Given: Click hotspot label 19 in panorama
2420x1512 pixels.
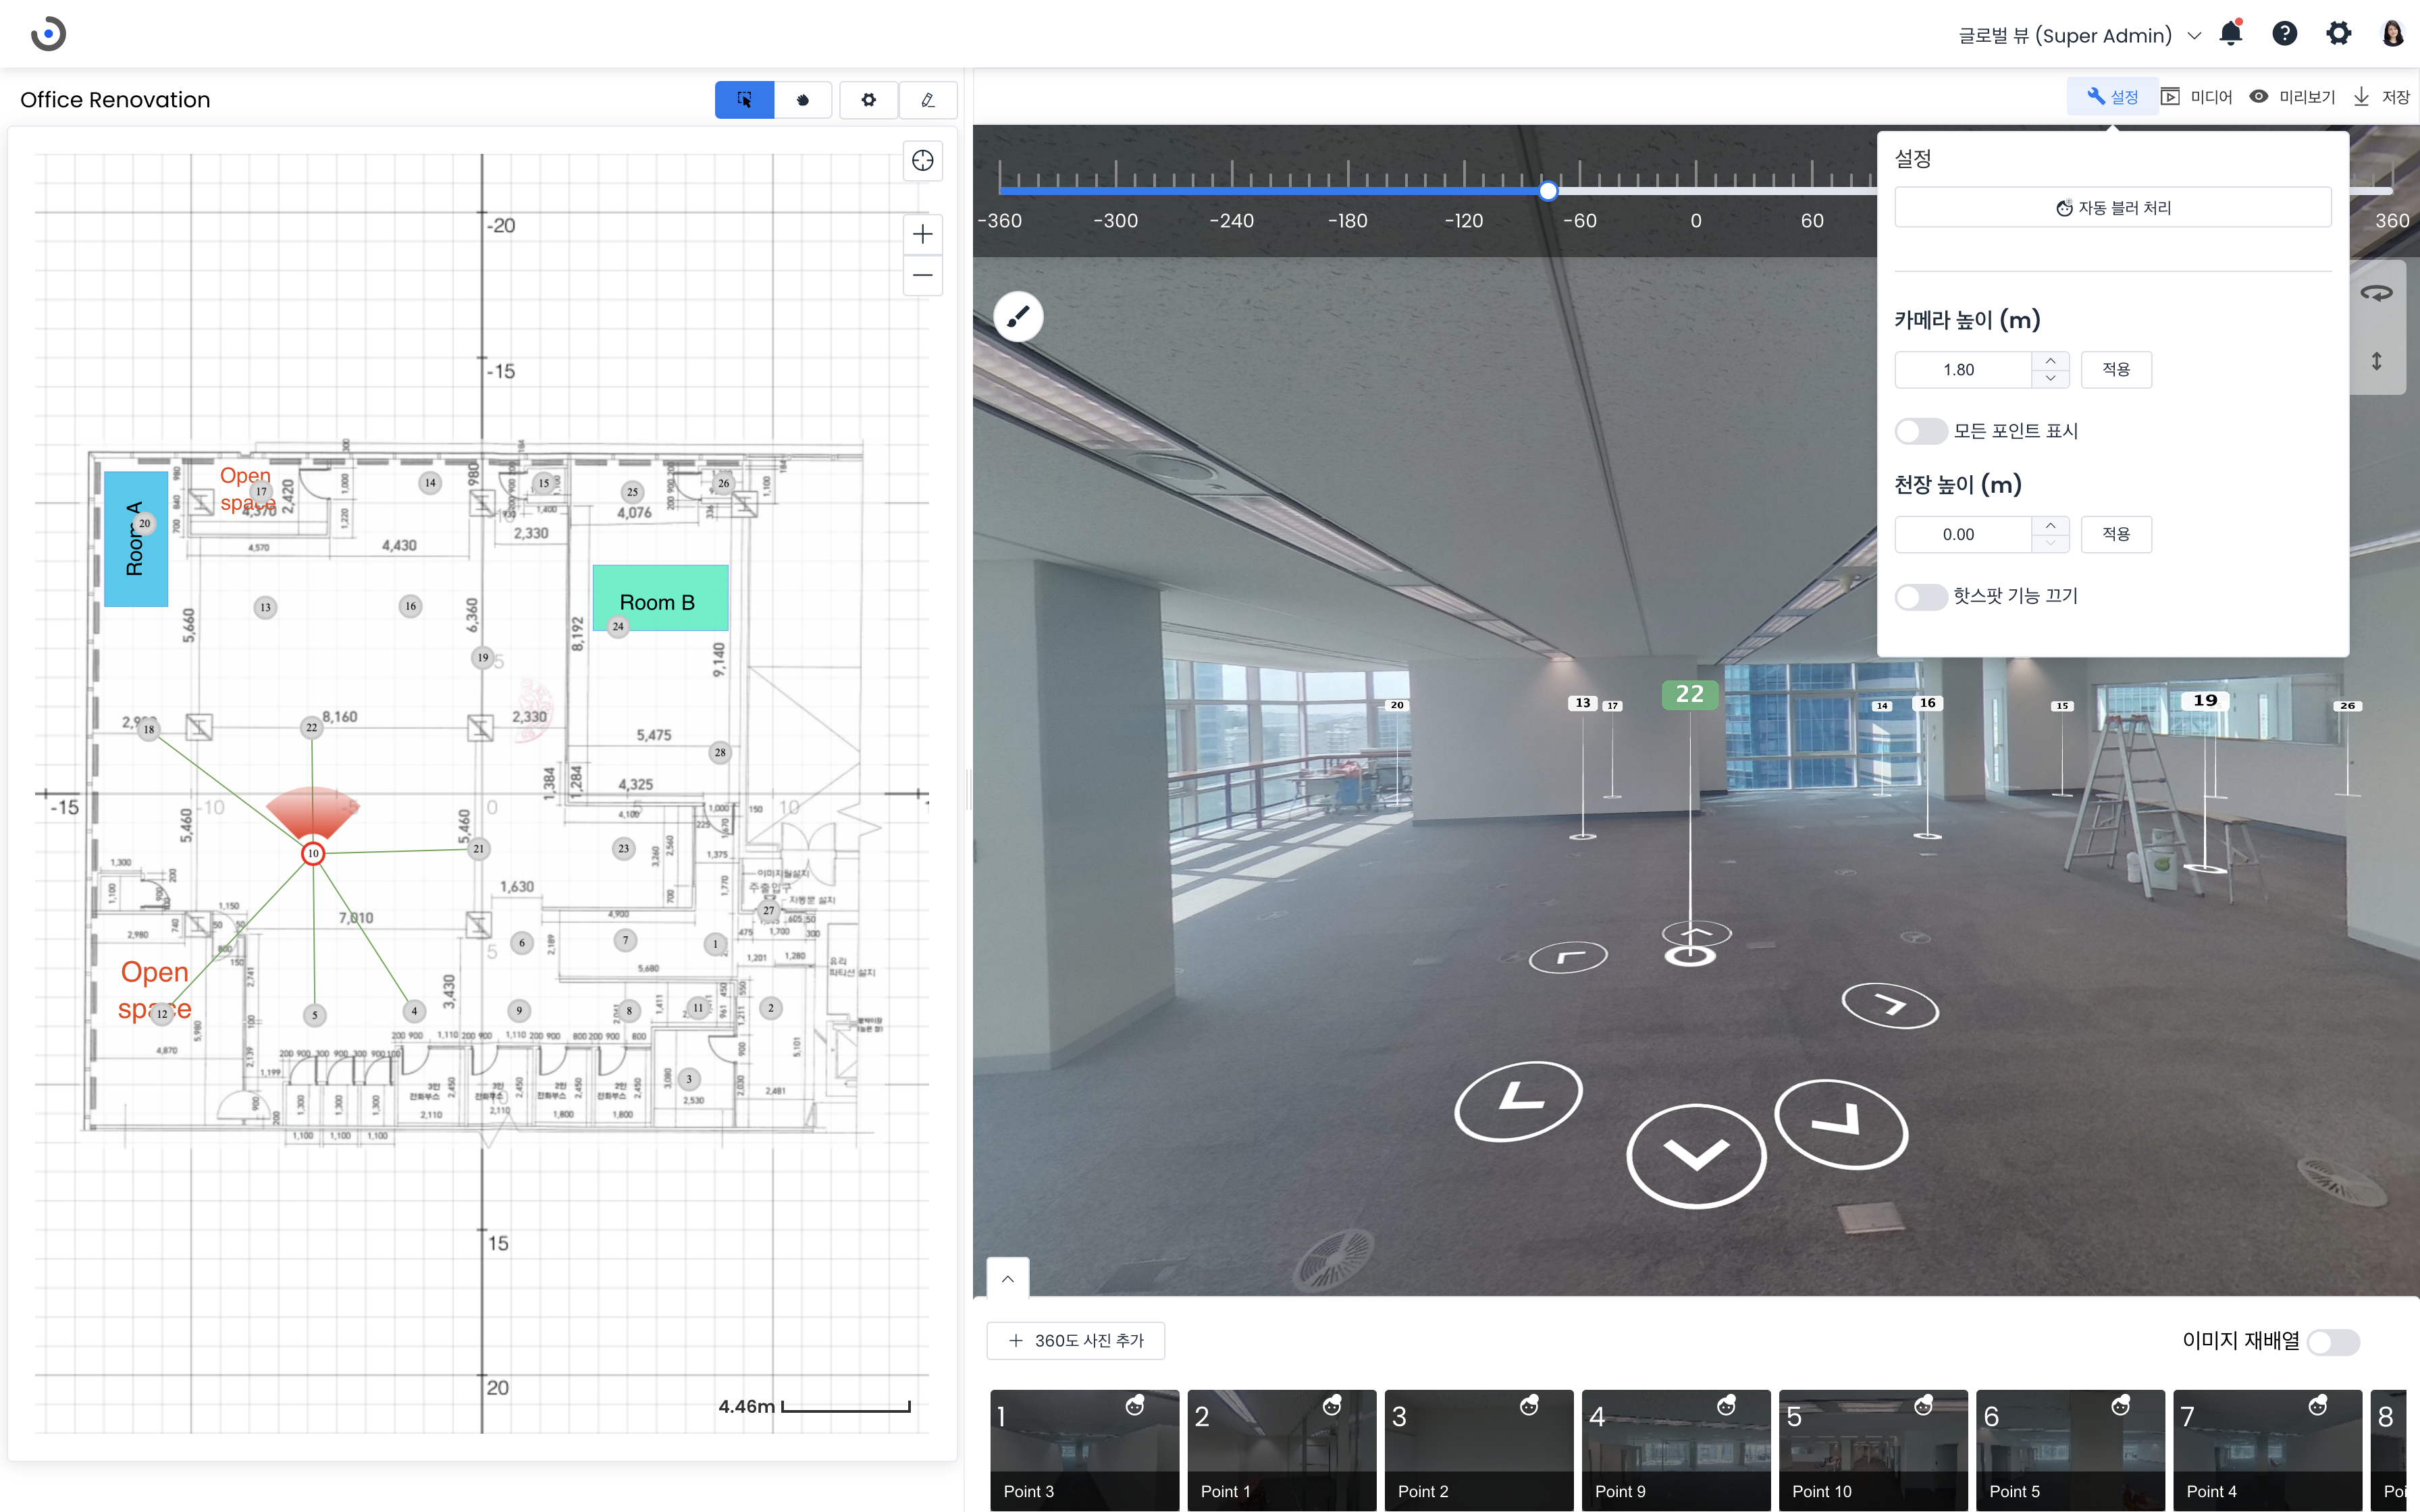Looking at the screenshot, I should click(x=2205, y=701).
